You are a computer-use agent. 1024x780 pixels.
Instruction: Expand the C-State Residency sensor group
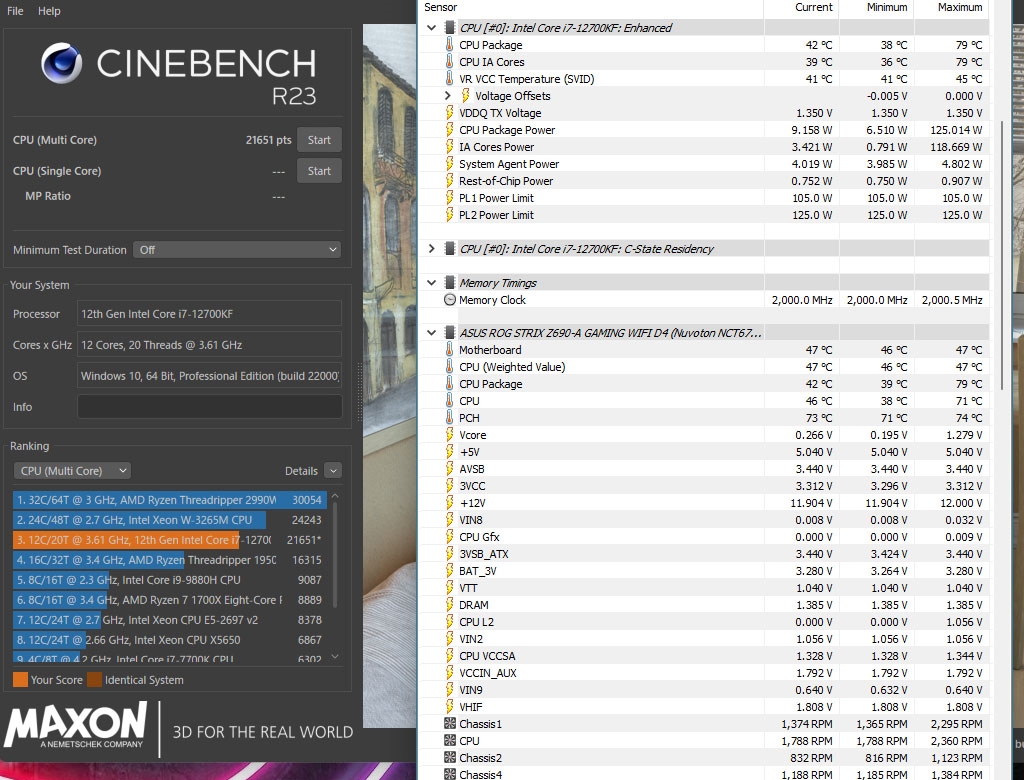(431, 249)
